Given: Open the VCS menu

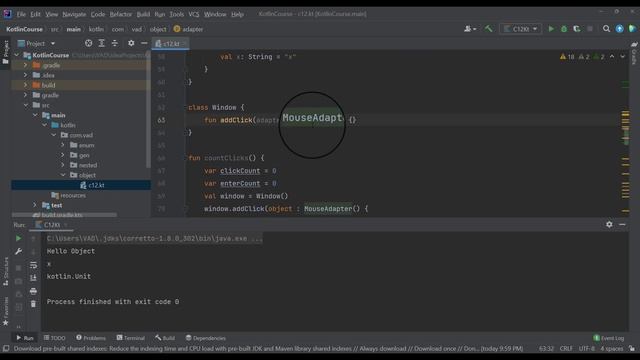Looking at the screenshot, I should [193, 14].
